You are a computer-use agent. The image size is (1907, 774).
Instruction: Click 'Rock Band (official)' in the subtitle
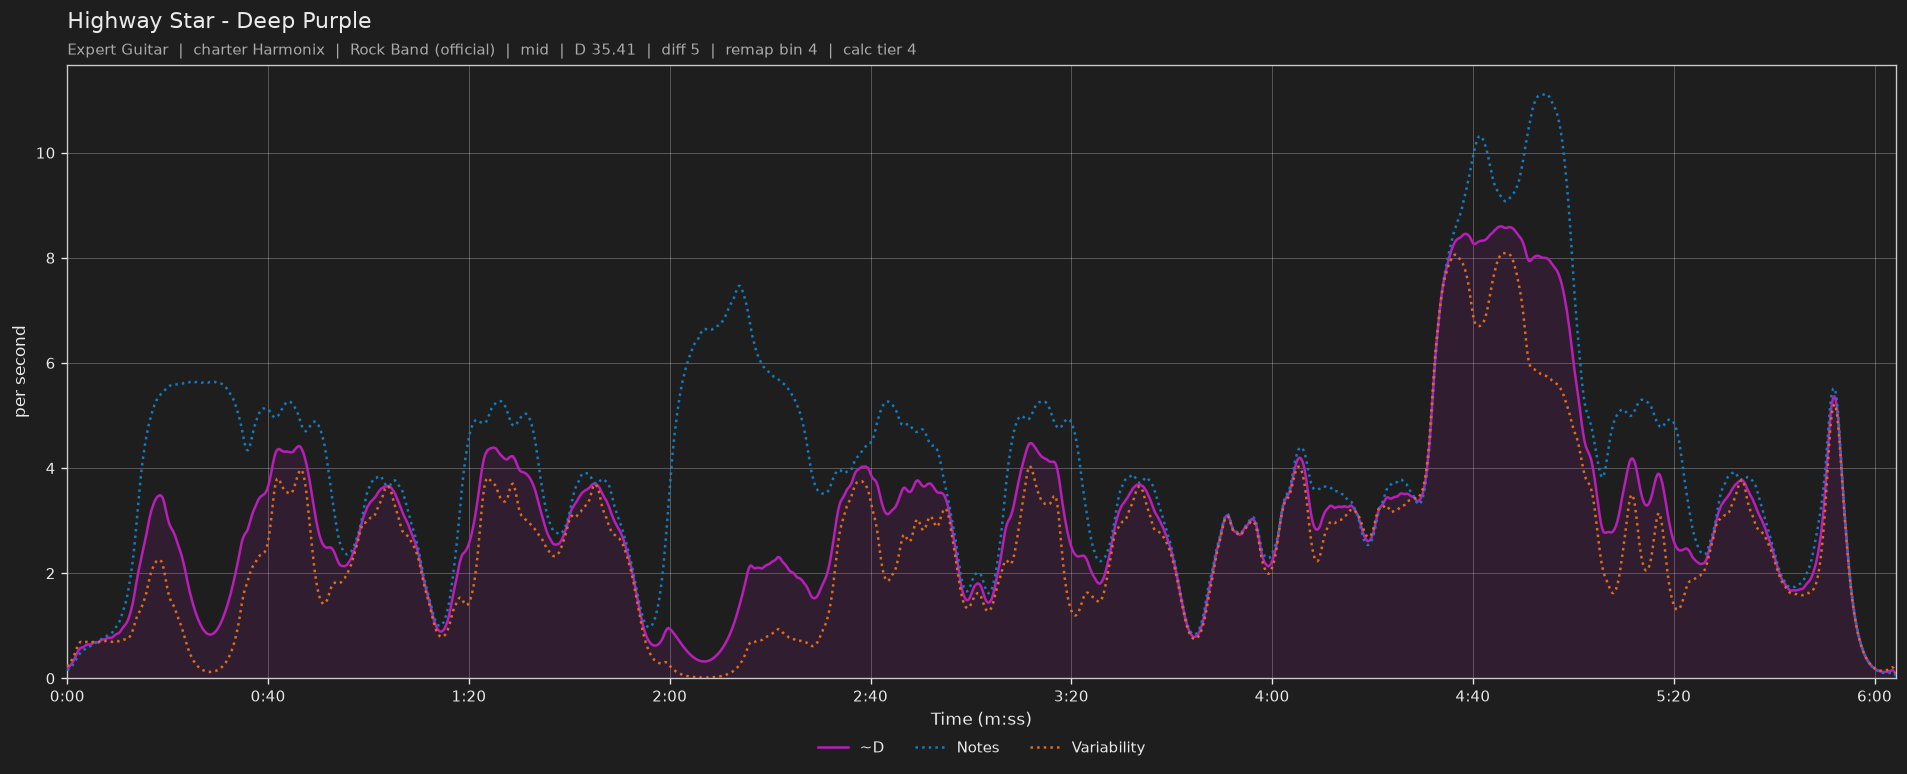click(x=422, y=50)
